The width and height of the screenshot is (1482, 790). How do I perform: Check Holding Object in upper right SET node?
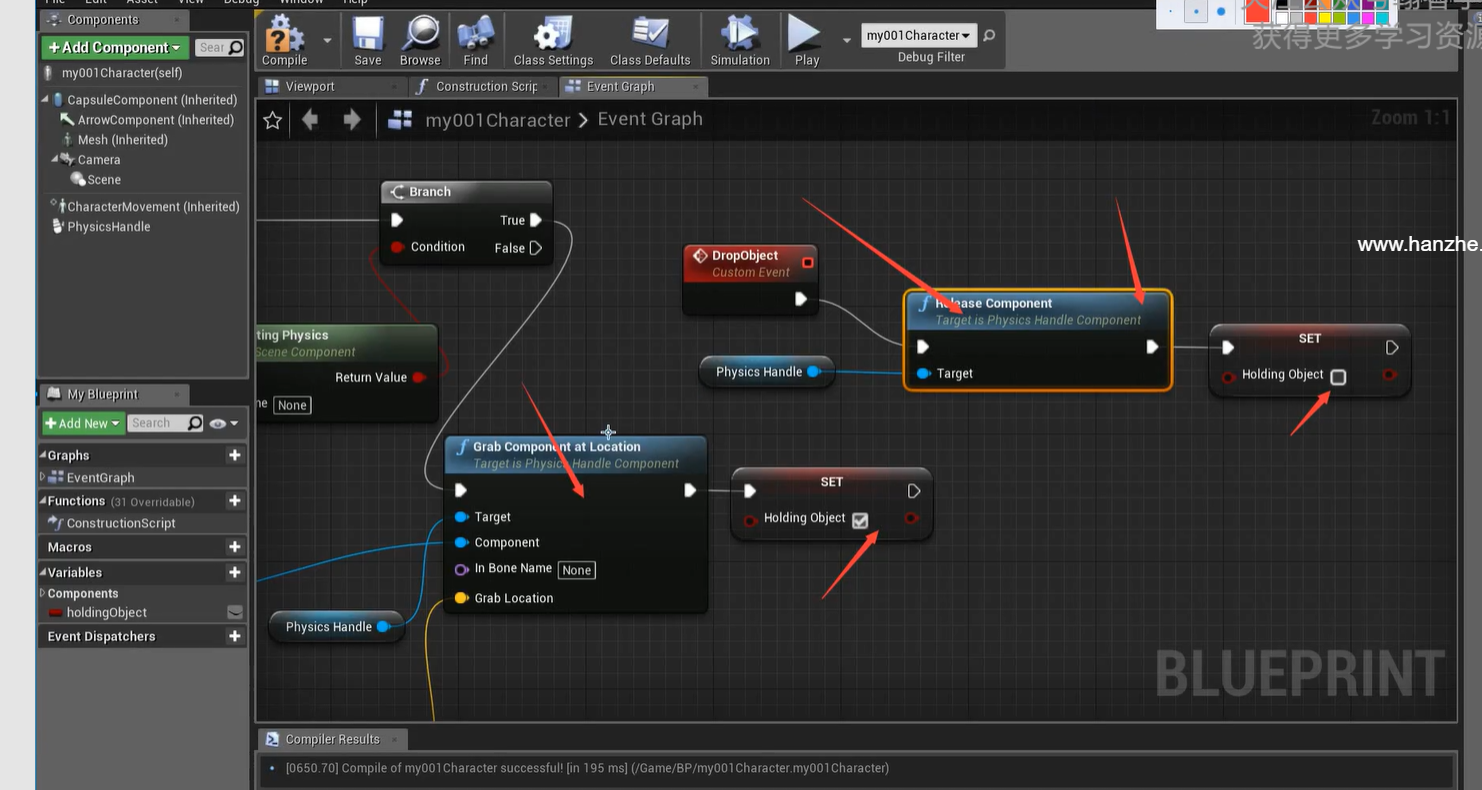[x=1338, y=377]
